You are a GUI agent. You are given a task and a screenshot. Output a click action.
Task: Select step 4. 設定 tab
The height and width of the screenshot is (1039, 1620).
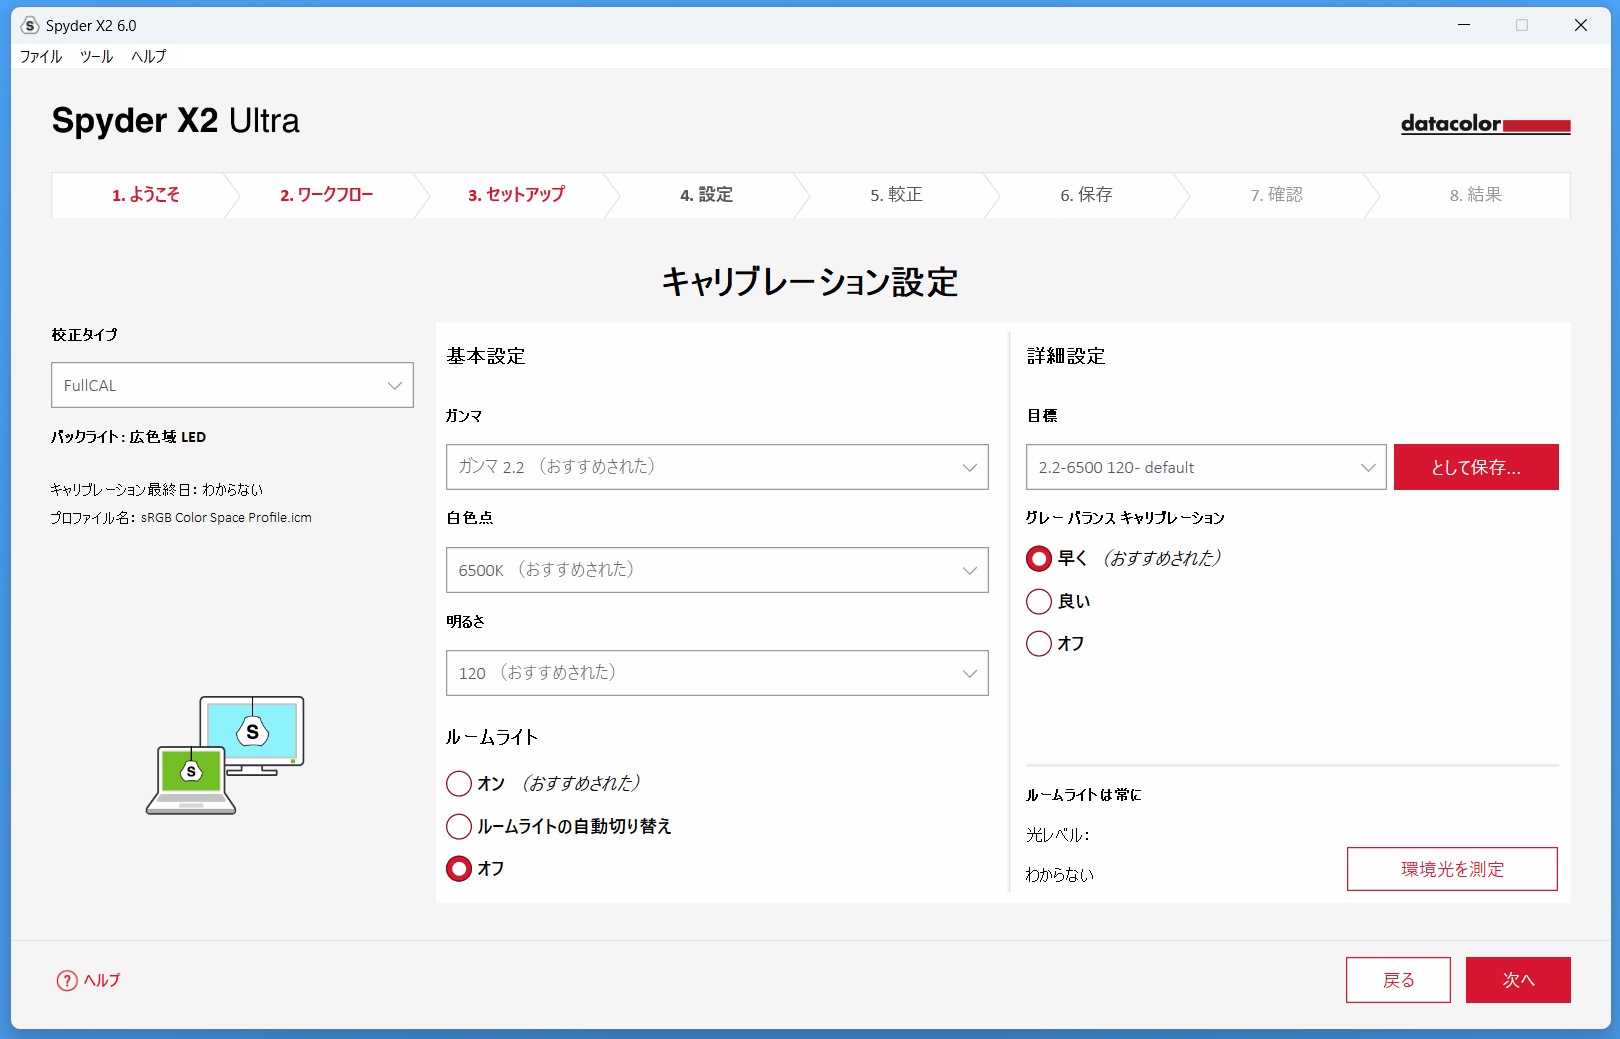[706, 195]
